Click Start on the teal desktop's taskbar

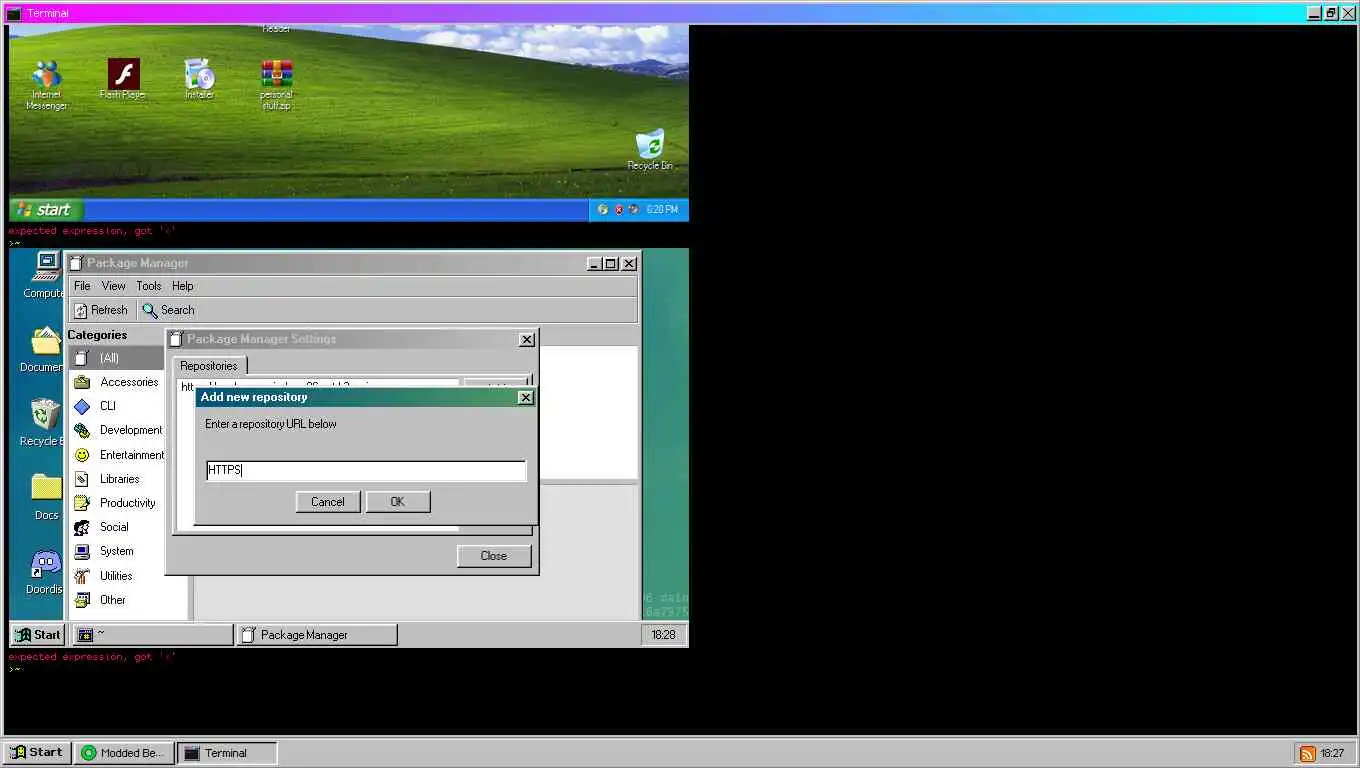(38, 634)
